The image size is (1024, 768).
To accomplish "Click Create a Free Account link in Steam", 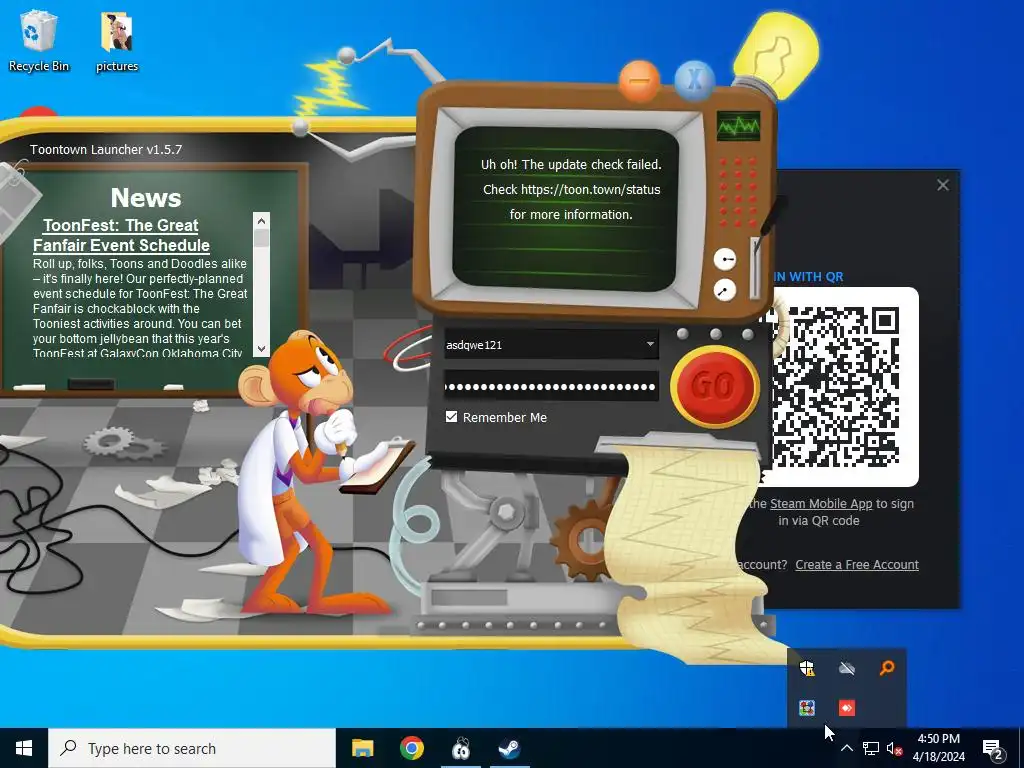I will point(857,565).
